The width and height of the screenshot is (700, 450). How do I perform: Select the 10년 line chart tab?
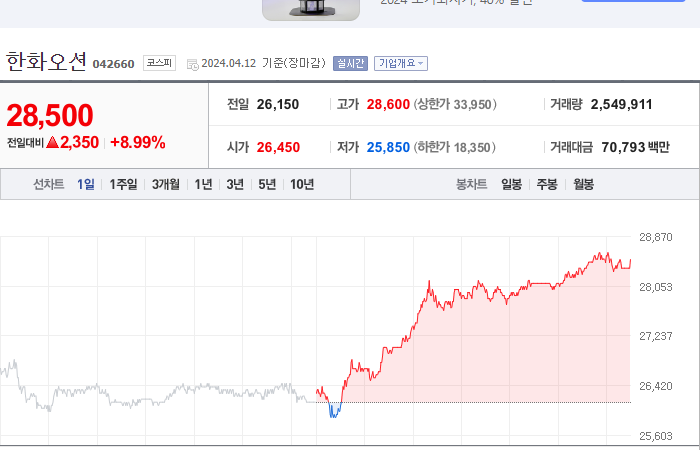tap(302, 184)
